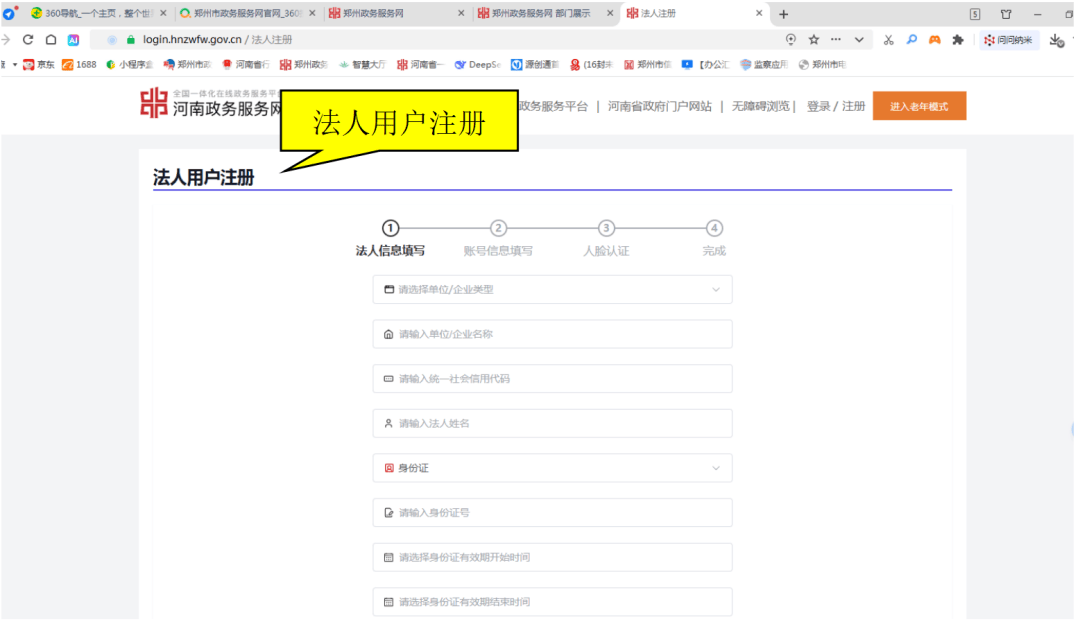The height and width of the screenshot is (624, 1080).
Task: Bookmark this page with the star icon
Action: (x=813, y=40)
